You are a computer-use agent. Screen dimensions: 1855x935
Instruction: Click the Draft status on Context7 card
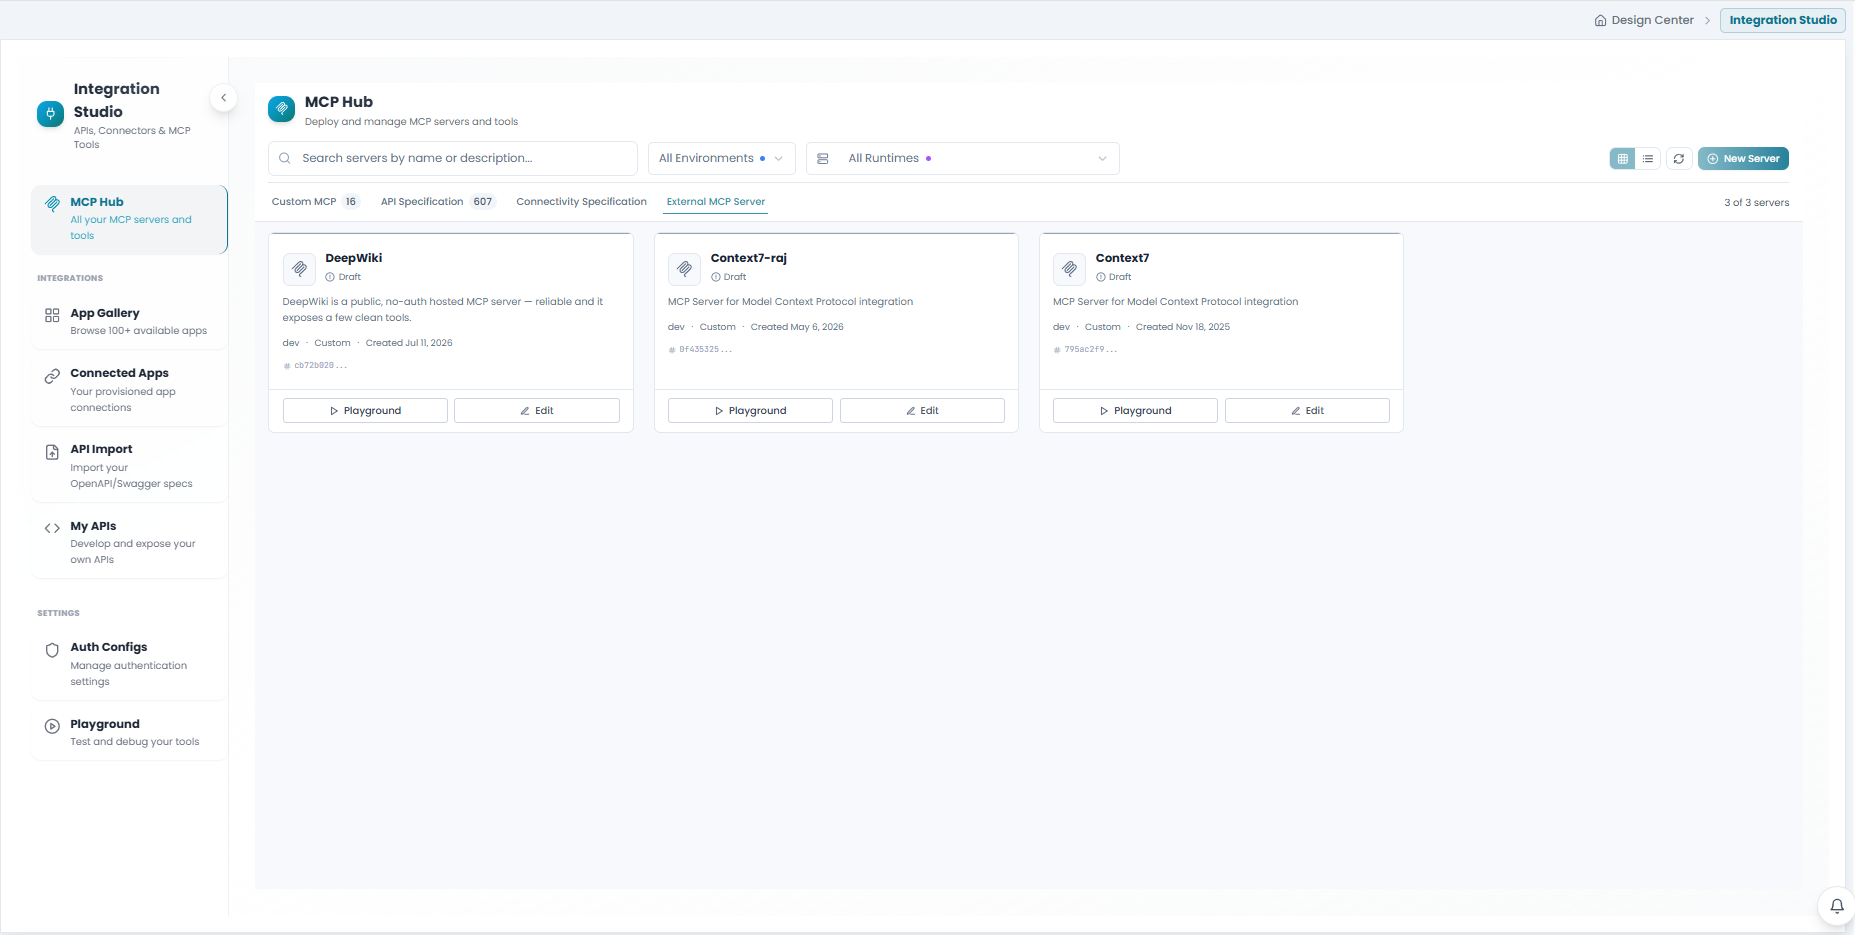(1114, 277)
